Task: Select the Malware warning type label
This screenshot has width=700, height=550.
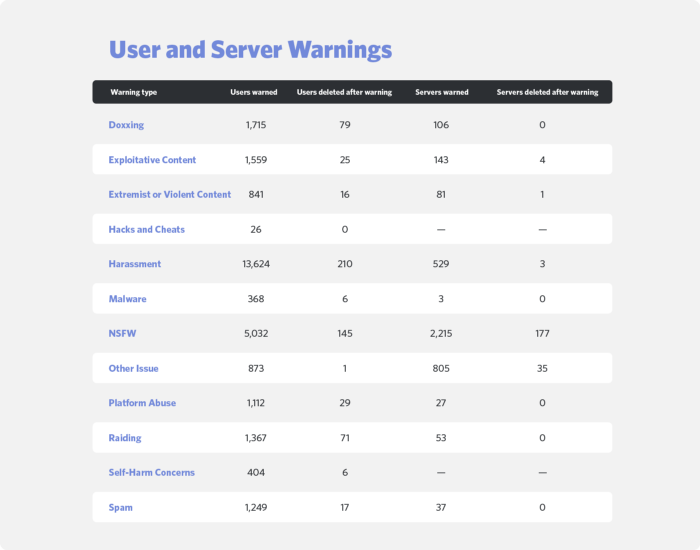Action: (127, 299)
